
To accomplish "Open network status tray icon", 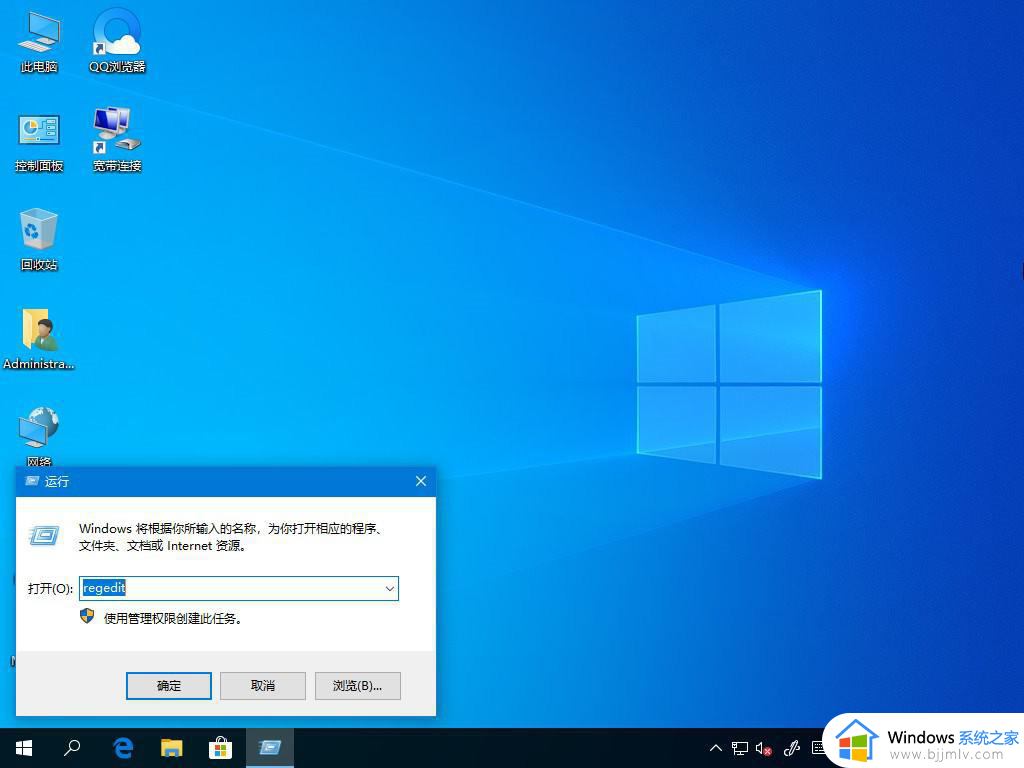I will pos(739,748).
